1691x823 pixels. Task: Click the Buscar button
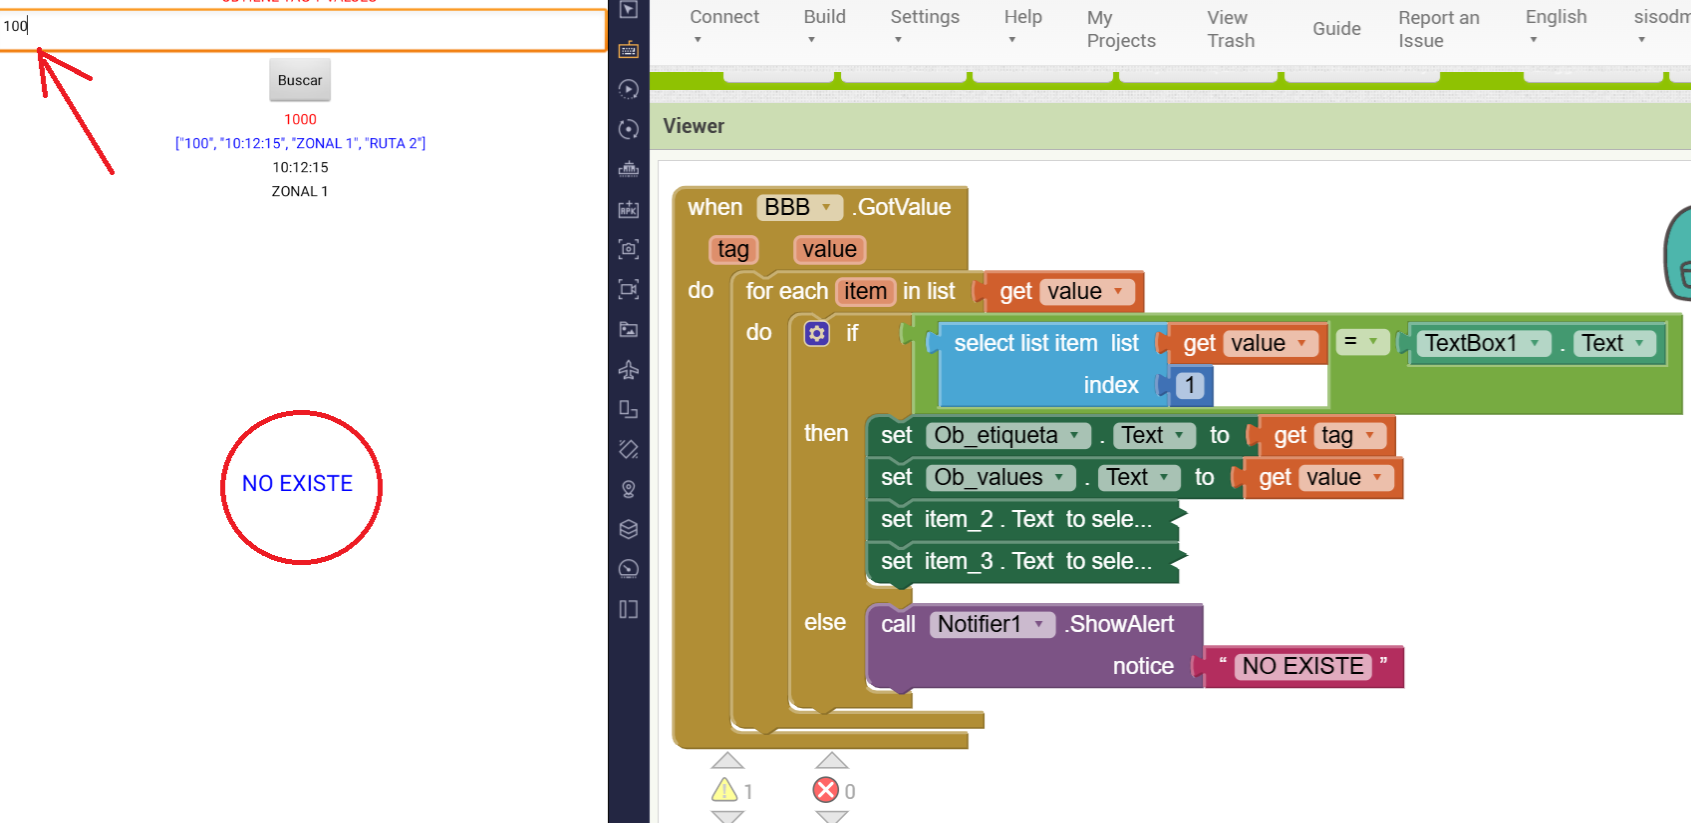[x=300, y=80]
